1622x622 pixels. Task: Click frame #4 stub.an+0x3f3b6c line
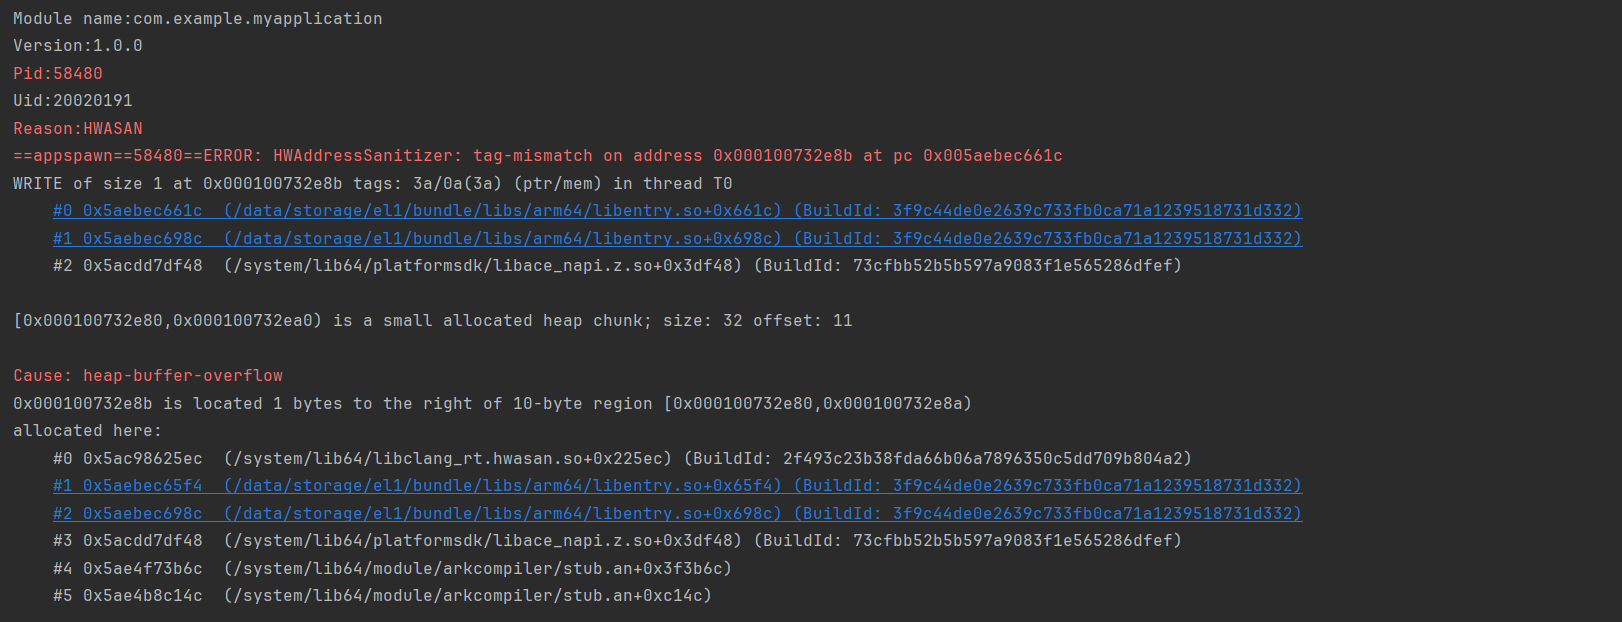pyautogui.click(x=392, y=569)
